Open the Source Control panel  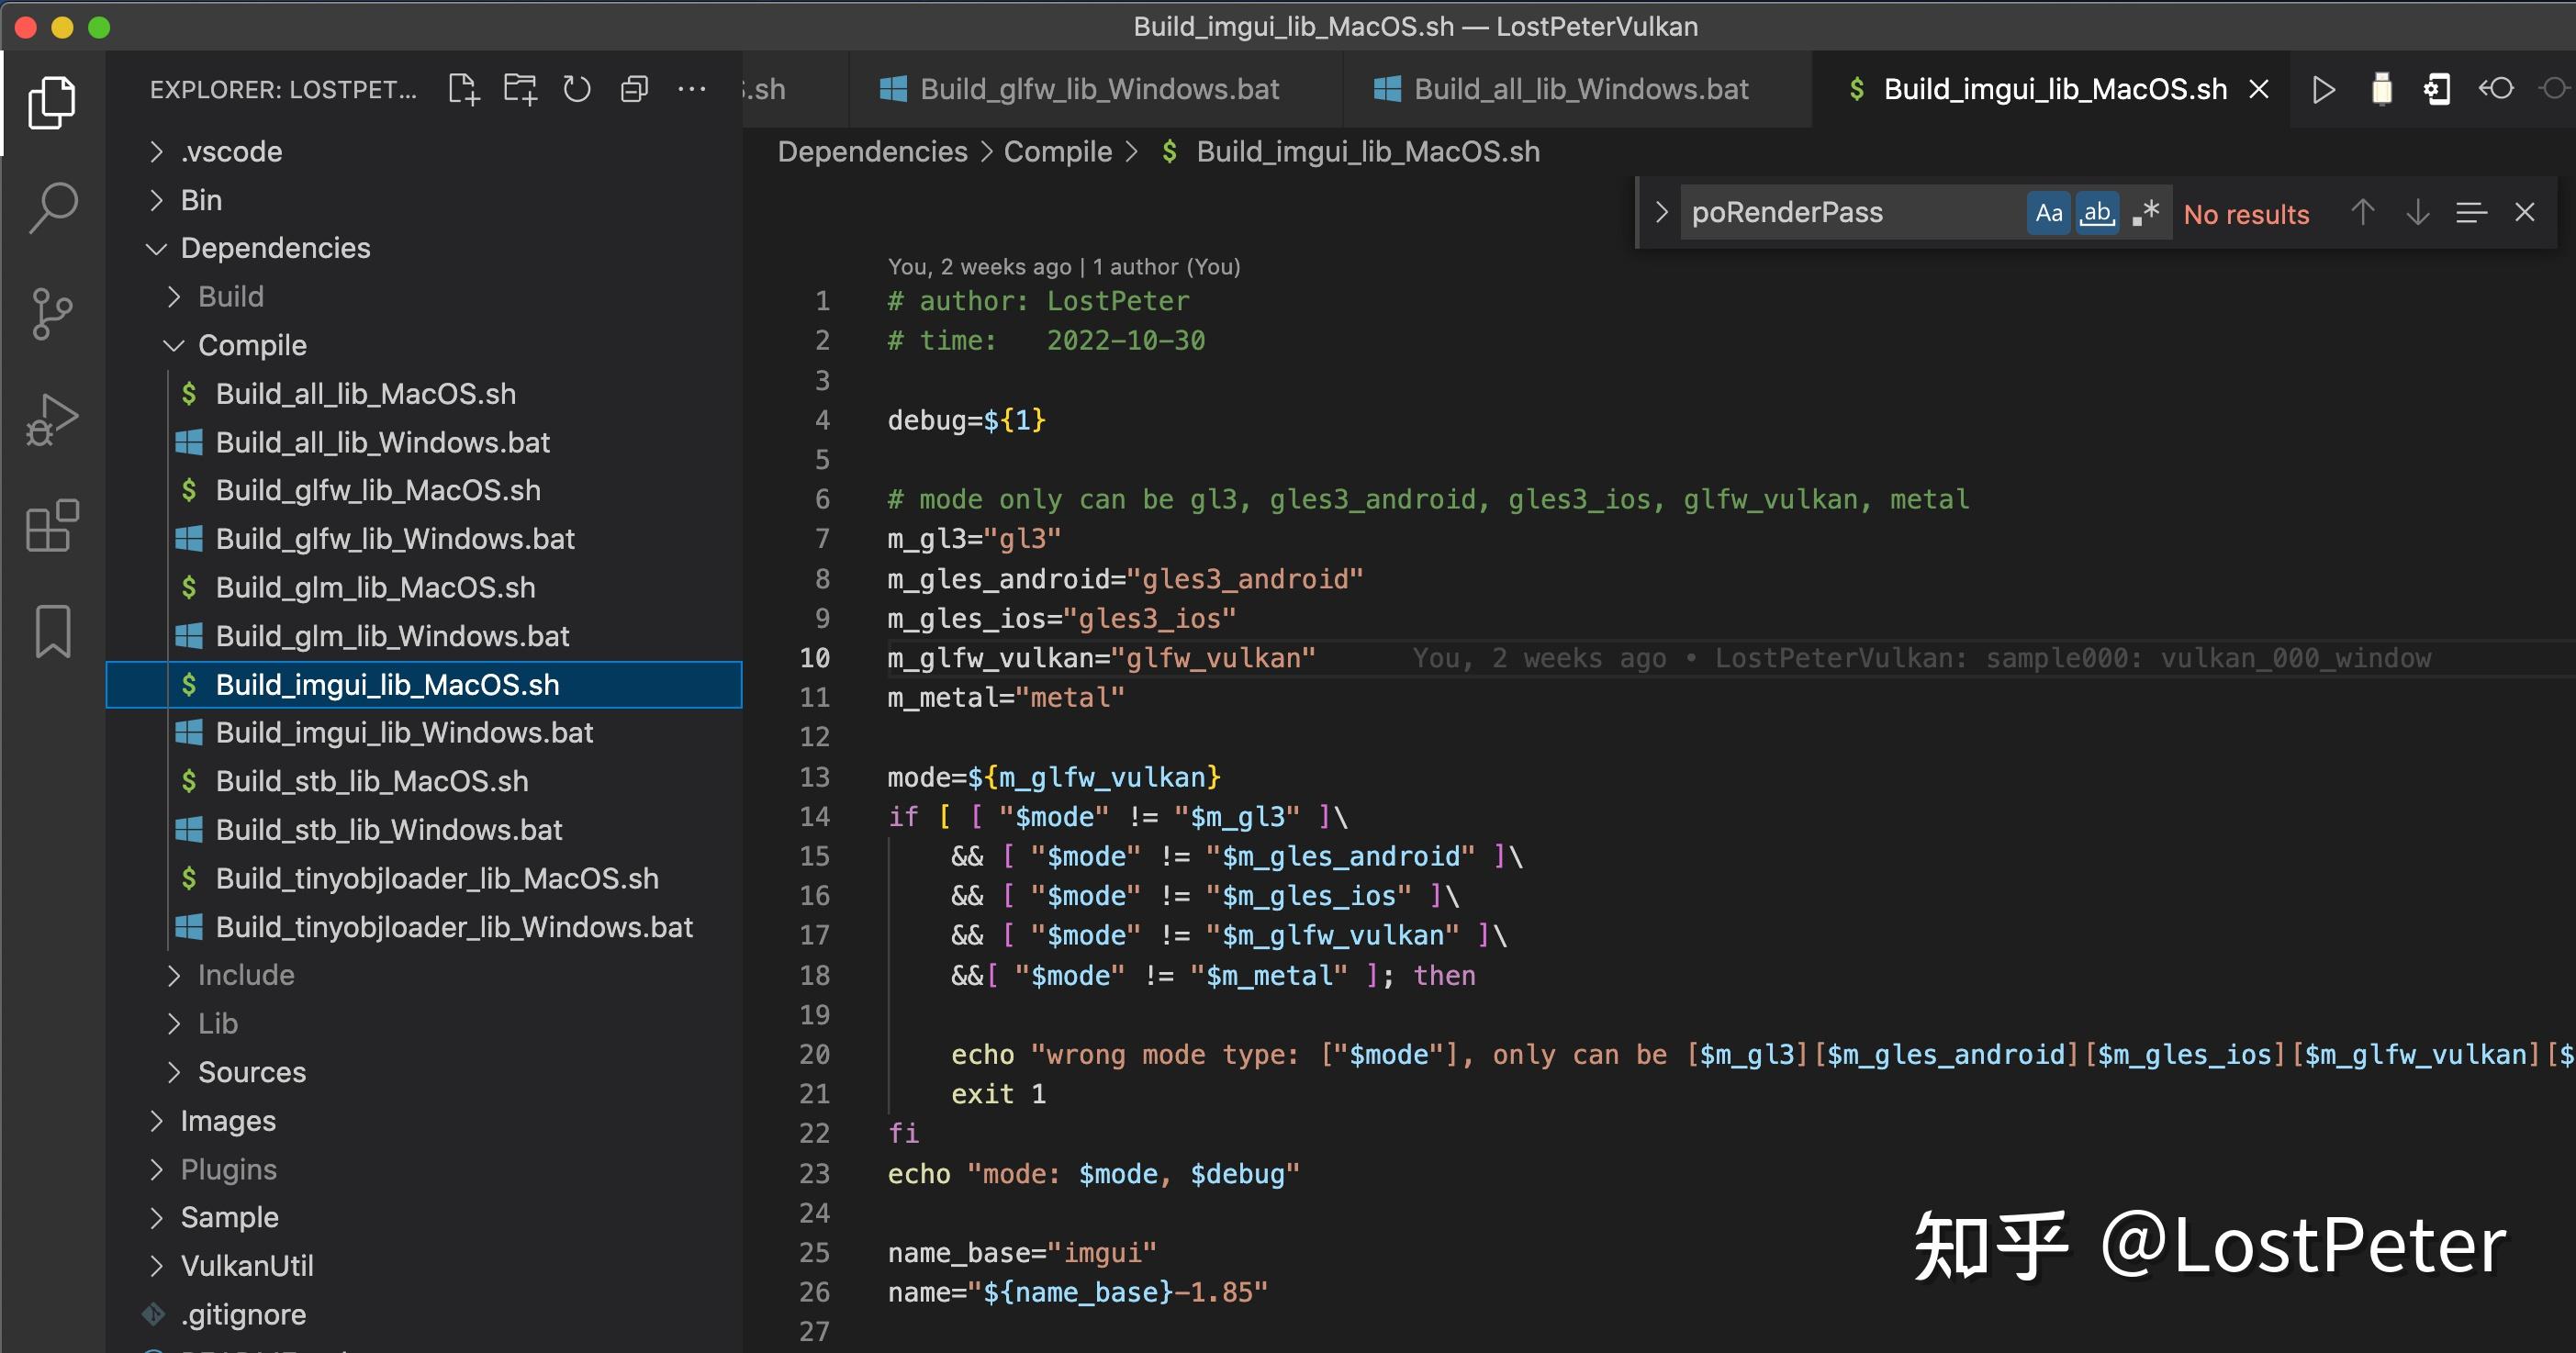coord(51,315)
